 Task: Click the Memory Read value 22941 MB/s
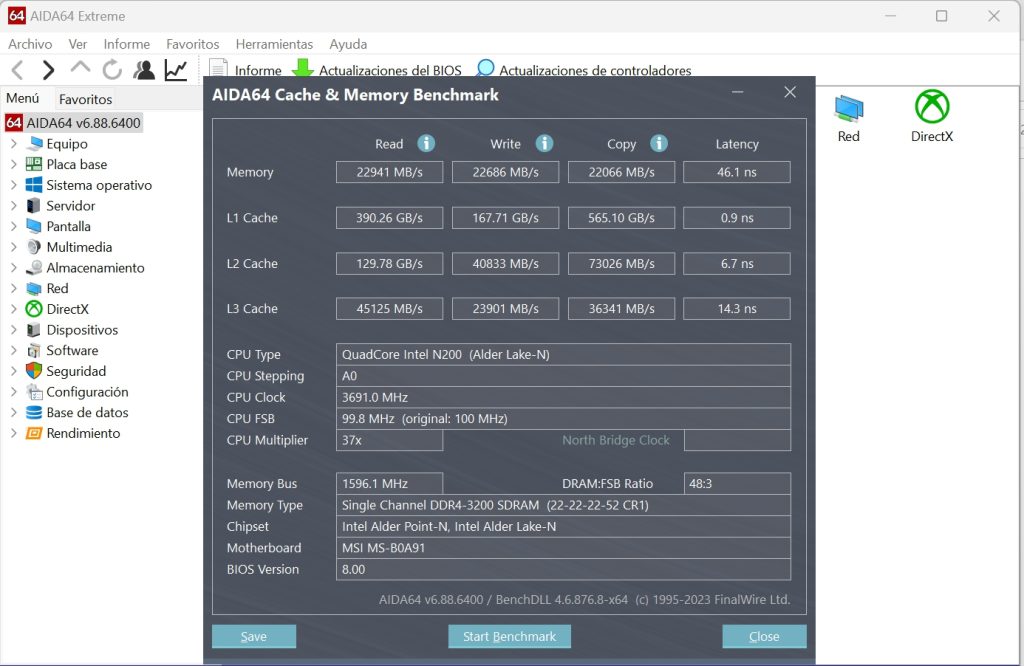[x=389, y=172]
